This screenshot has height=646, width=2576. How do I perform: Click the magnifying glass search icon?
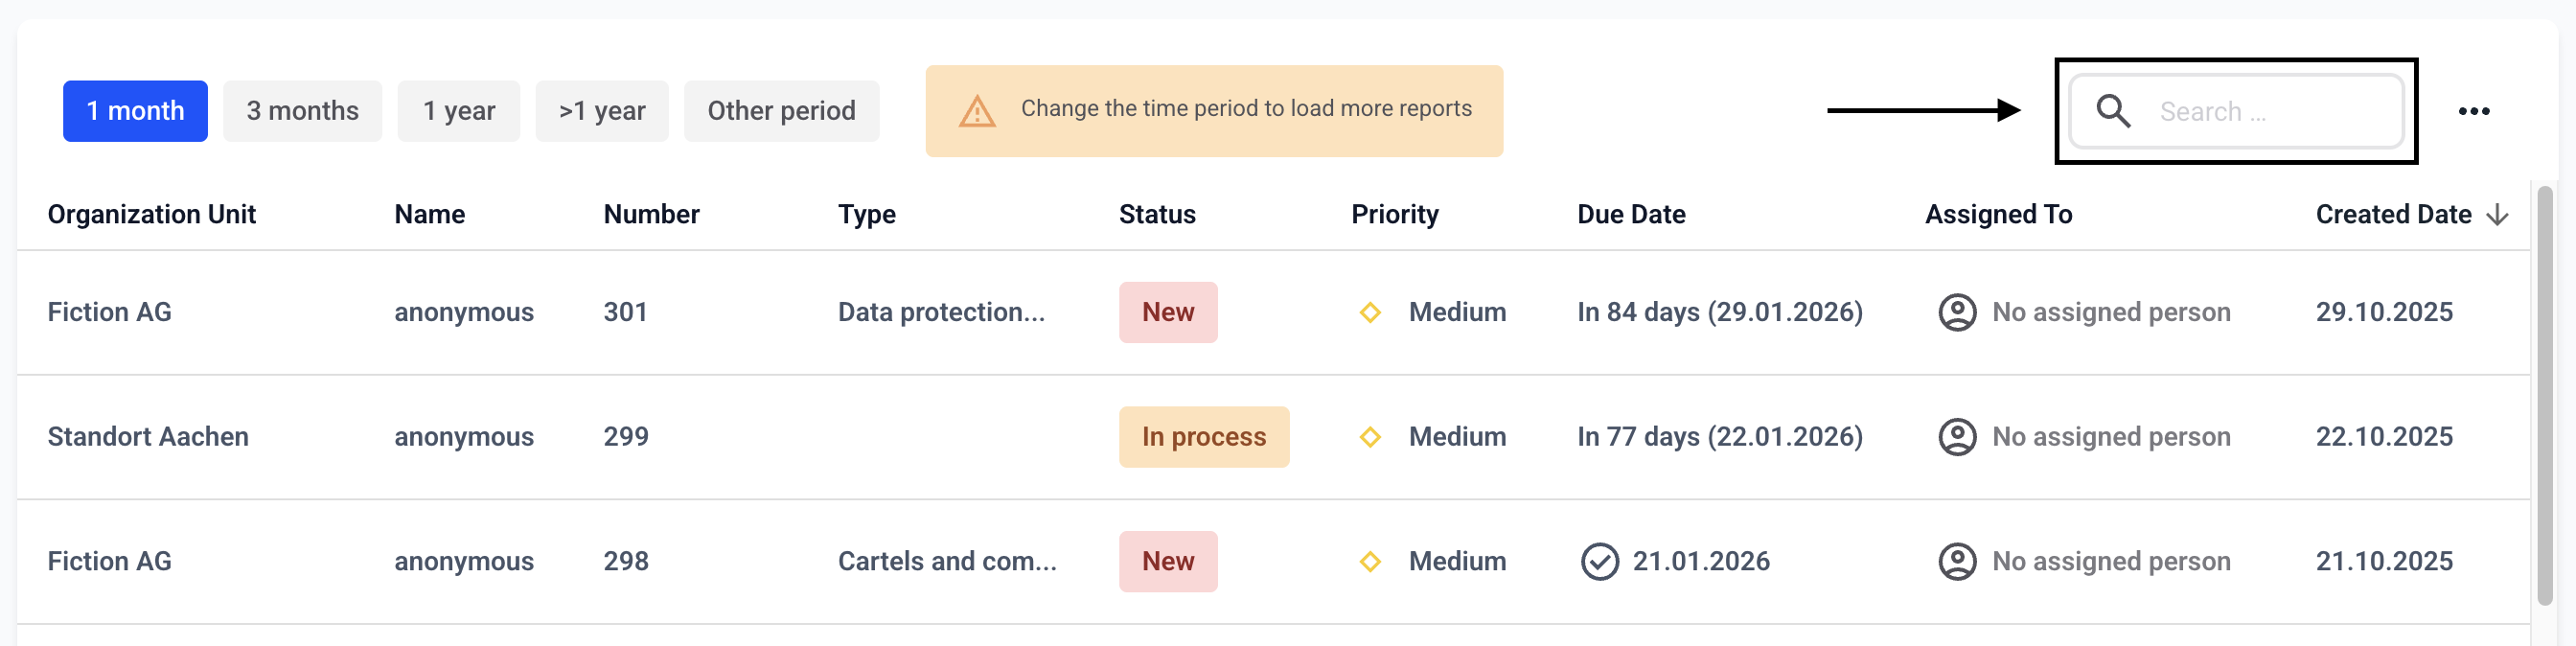[x=2112, y=111]
